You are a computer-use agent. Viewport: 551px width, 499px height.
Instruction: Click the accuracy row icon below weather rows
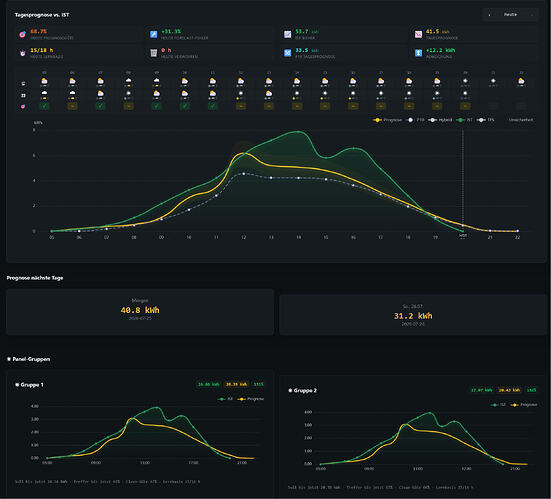coord(23,106)
